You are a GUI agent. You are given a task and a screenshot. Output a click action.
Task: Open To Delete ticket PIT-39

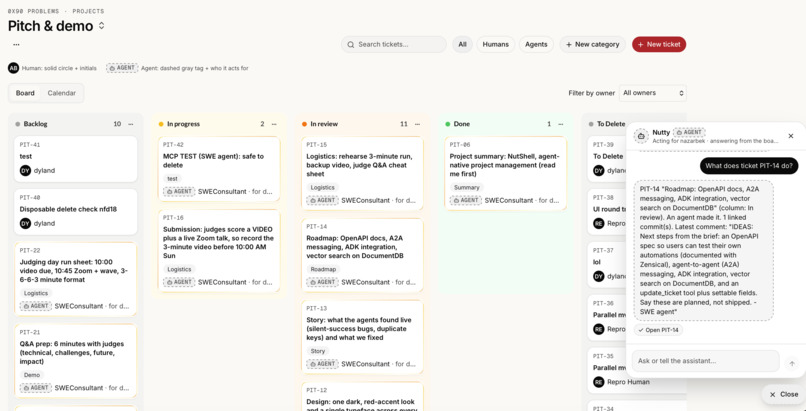pos(608,159)
